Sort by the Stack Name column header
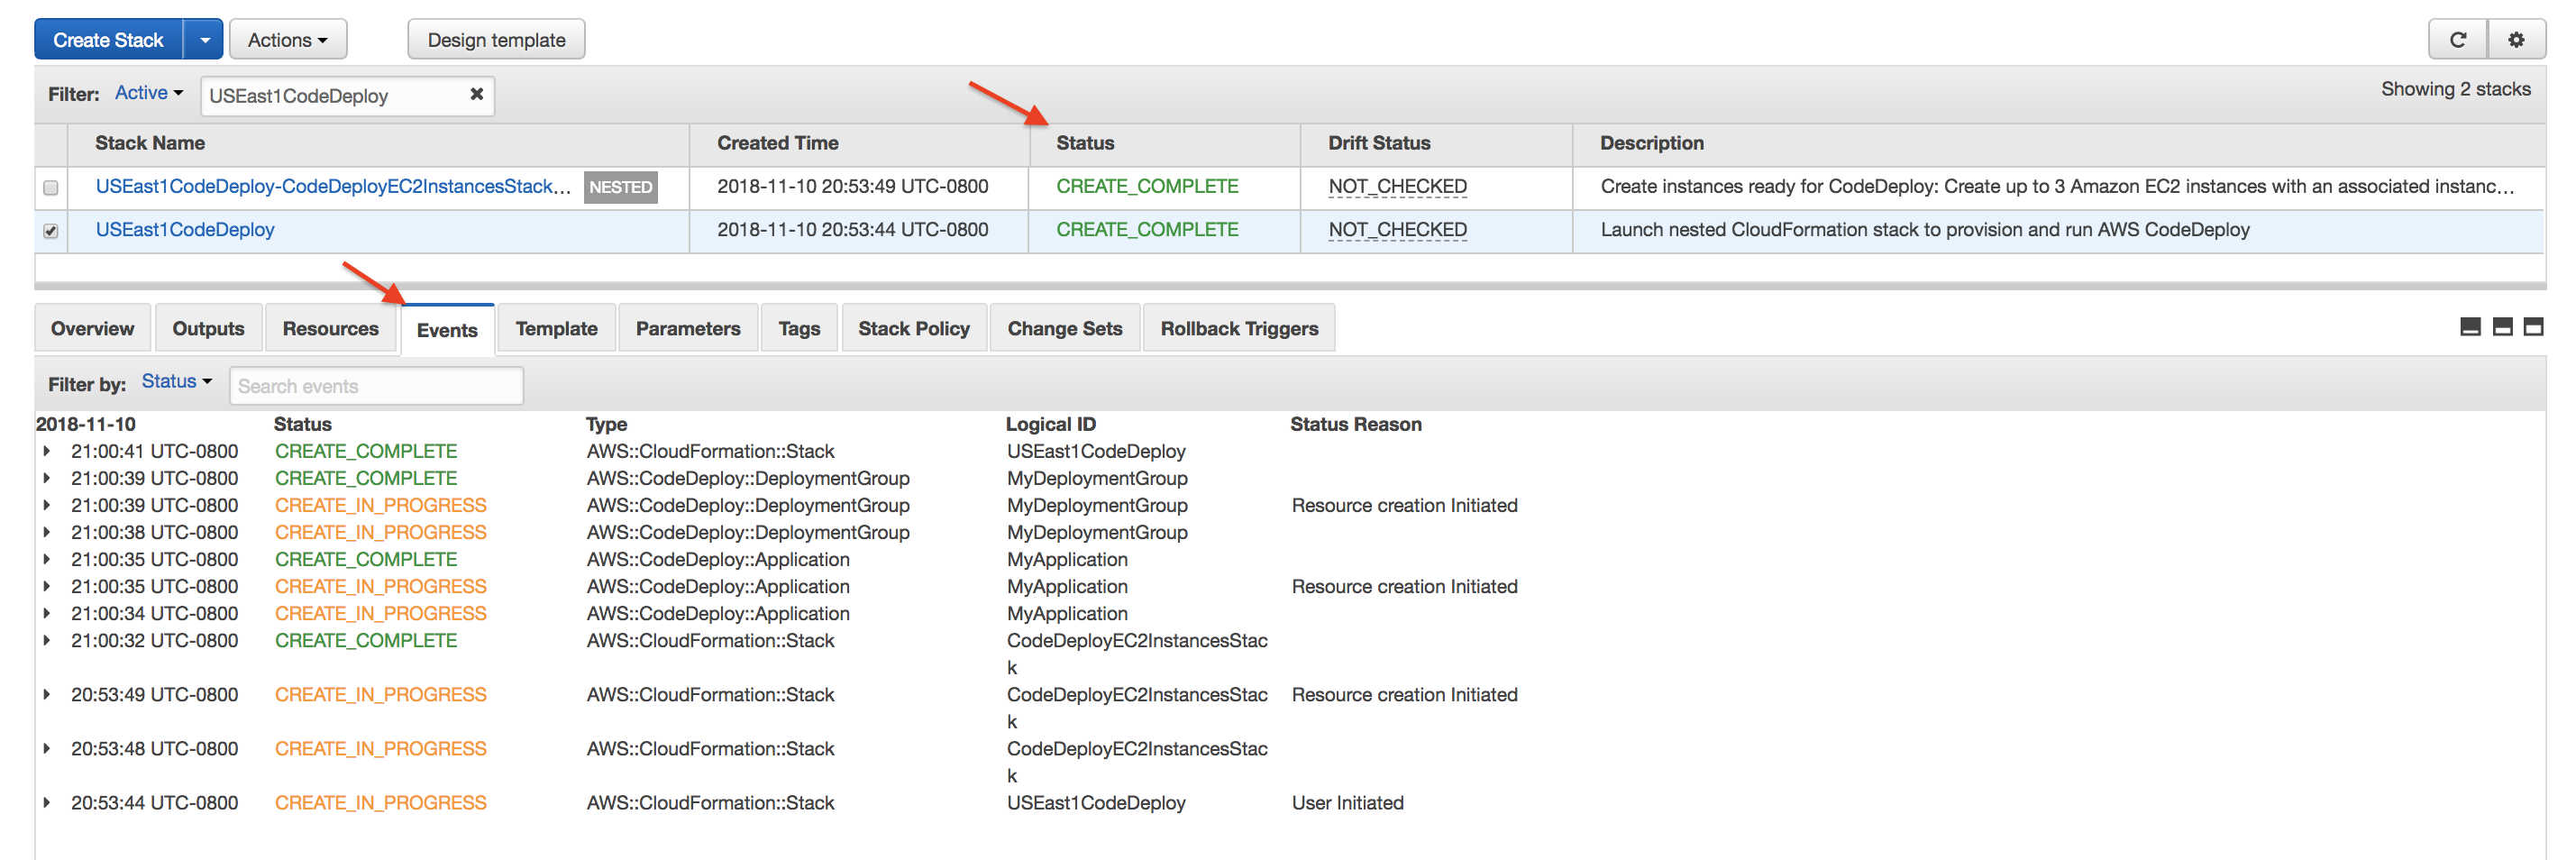The width and height of the screenshot is (2576, 860). coord(150,143)
